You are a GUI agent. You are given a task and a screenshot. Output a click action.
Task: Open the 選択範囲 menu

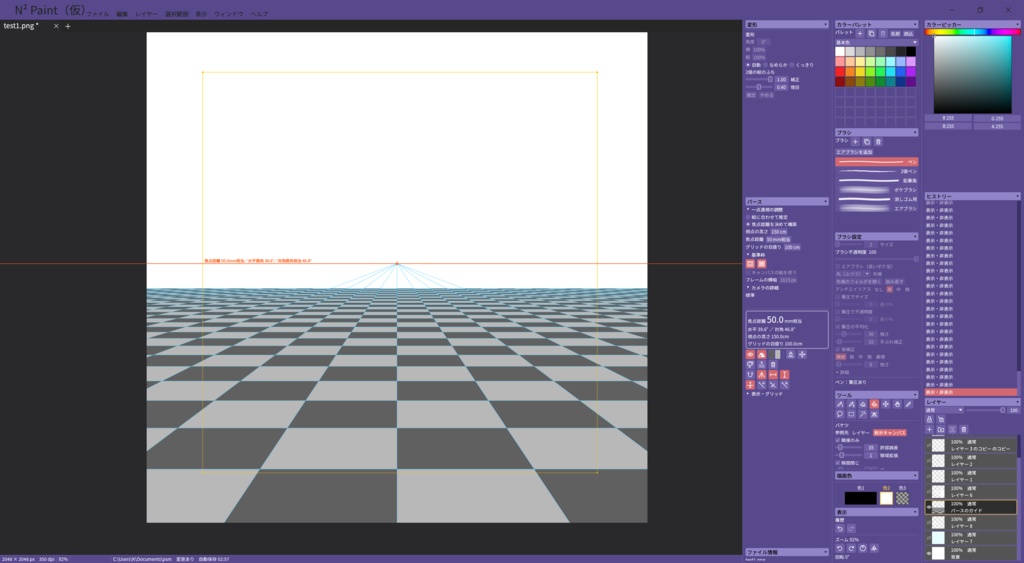click(x=176, y=14)
